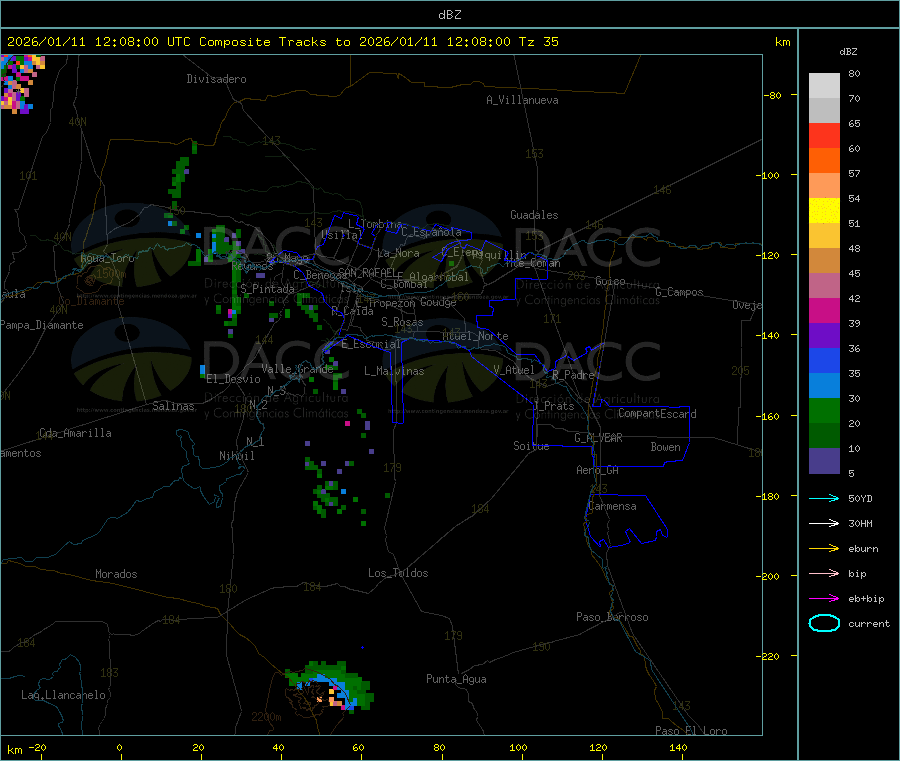Select the R_Padre label
Viewport: 900px width, 761px height.
coord(573,375)
